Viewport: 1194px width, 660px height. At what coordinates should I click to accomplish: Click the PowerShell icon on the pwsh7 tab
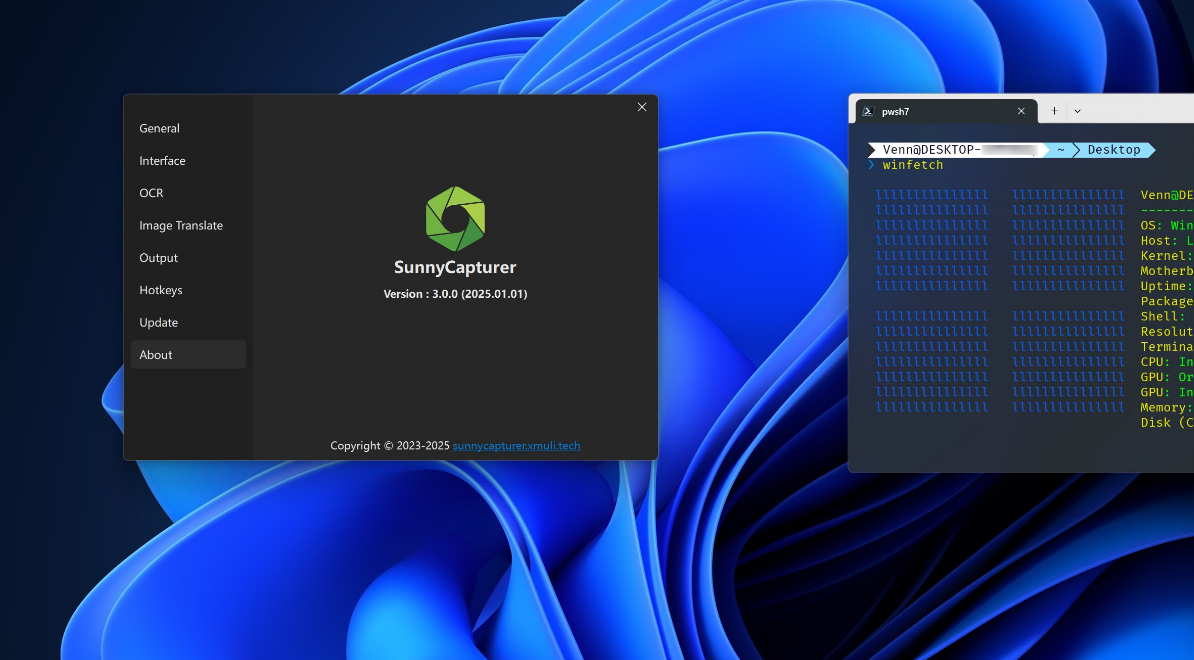coord(868,112)
